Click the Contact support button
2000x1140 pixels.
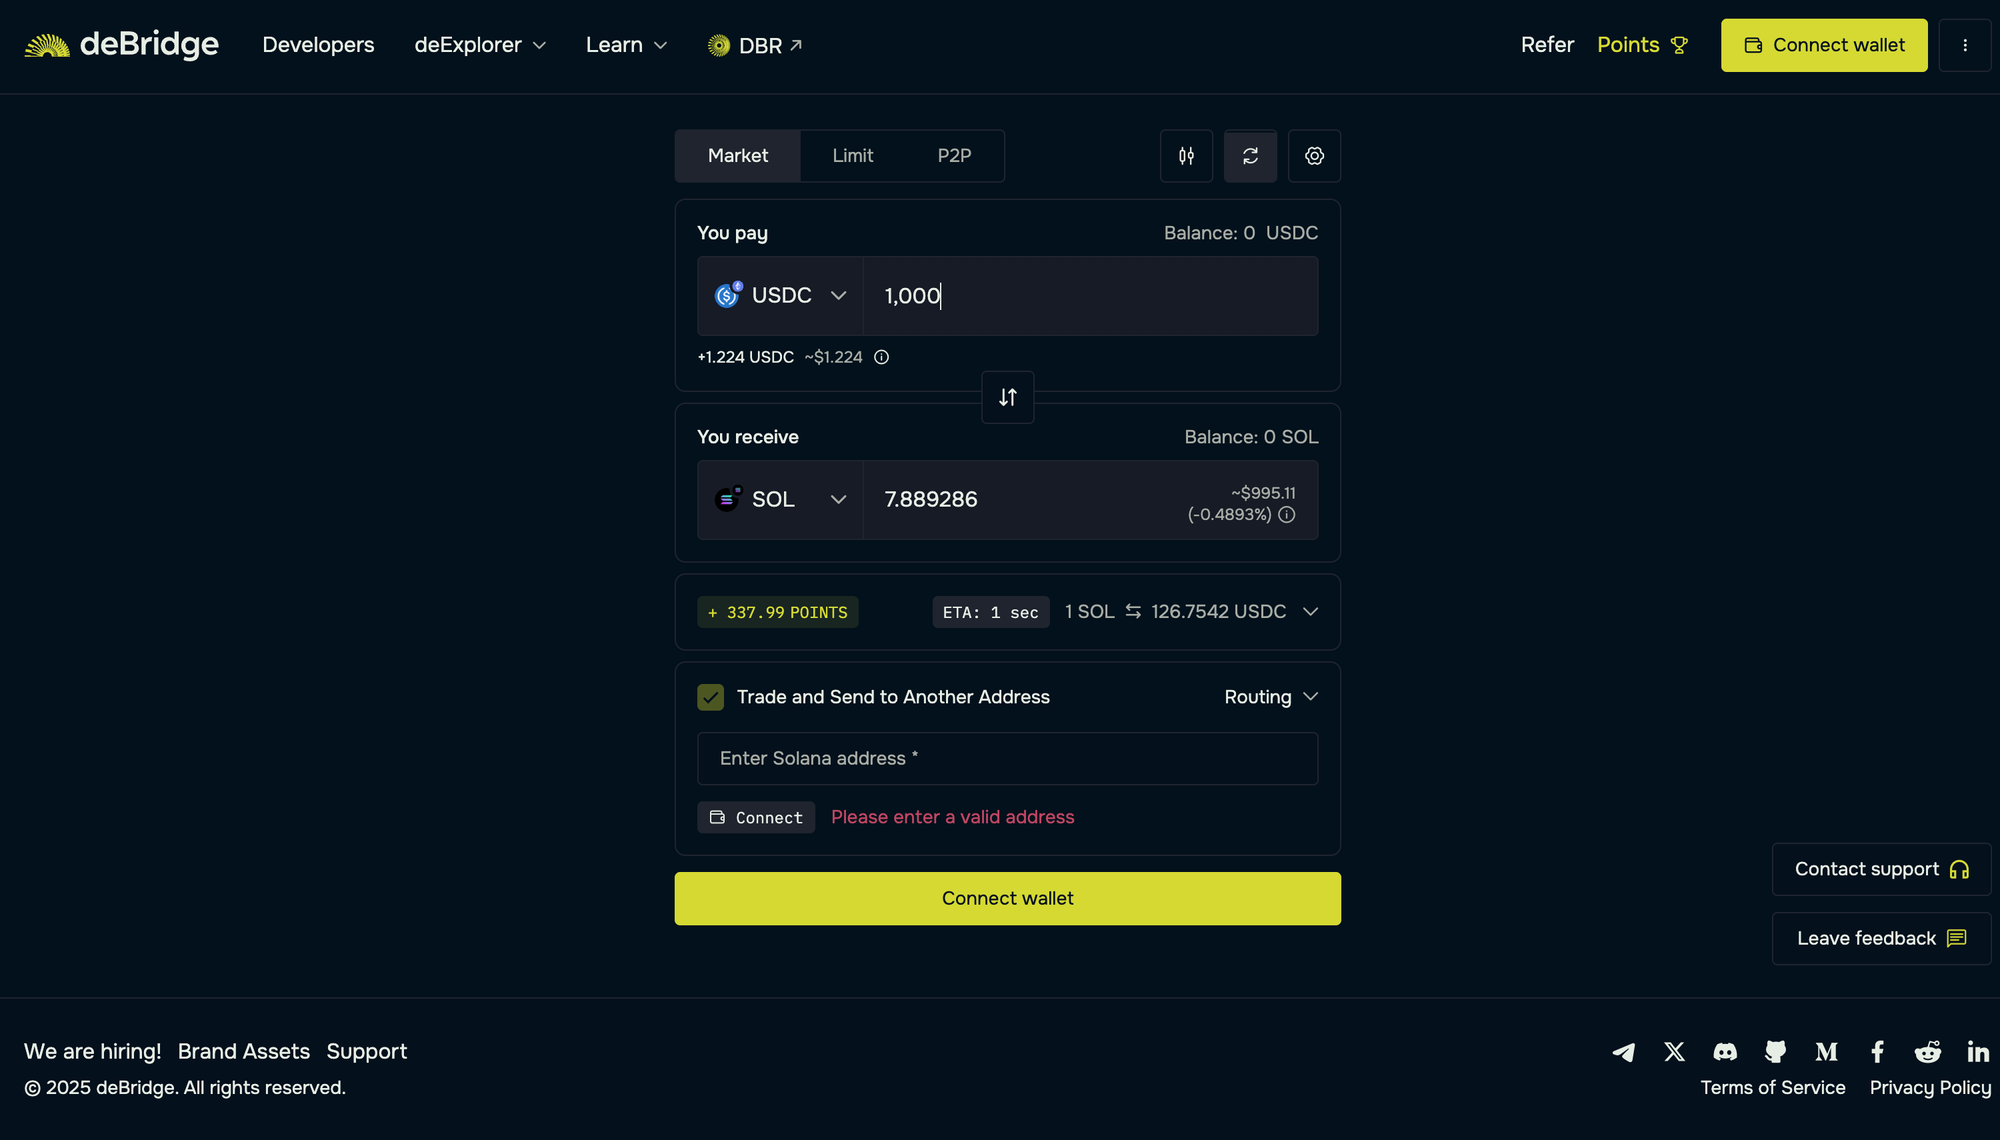tap(1880, 869)
